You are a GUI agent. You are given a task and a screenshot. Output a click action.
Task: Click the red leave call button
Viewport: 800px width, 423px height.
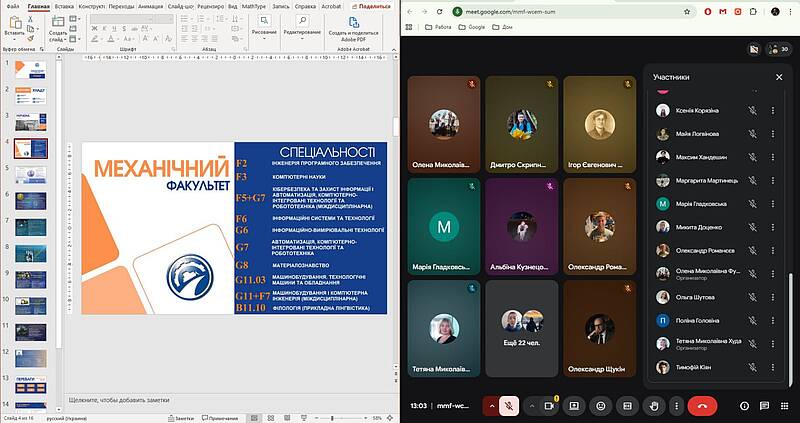(x=703, y=406)
